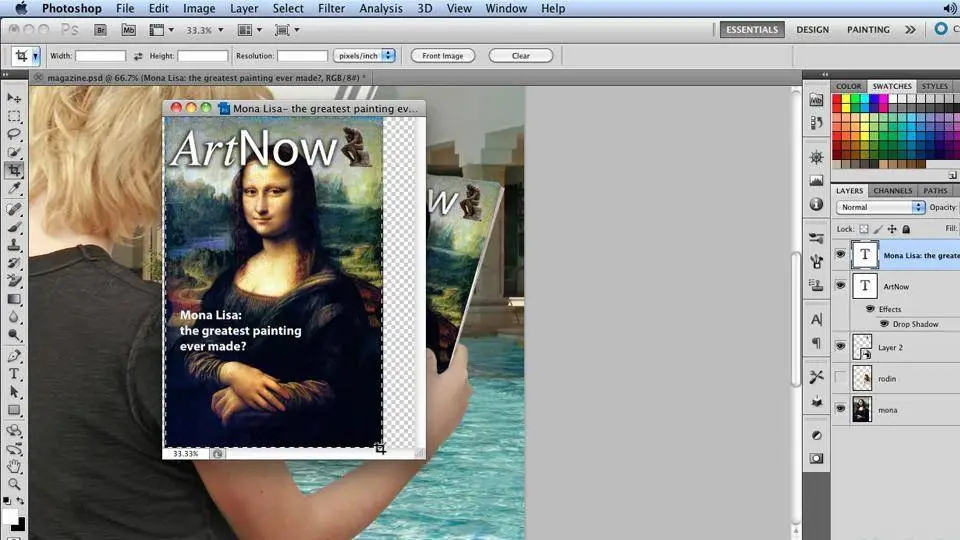Select the Eyedropper tool
This screenshot has width=960, height=540.
13,189
